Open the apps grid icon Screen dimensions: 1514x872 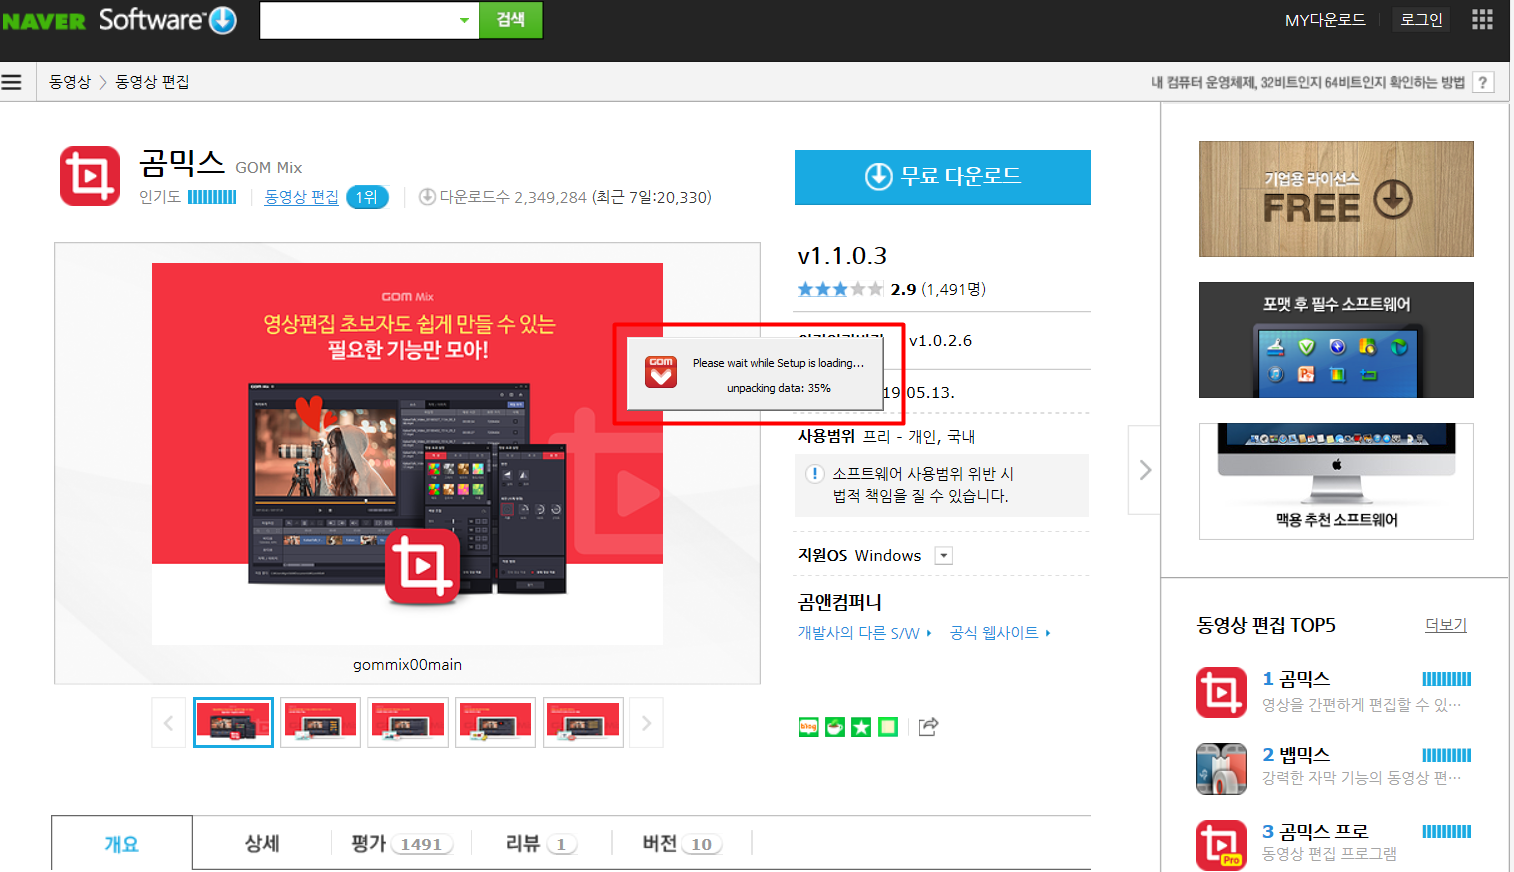tap(1482, 19)
